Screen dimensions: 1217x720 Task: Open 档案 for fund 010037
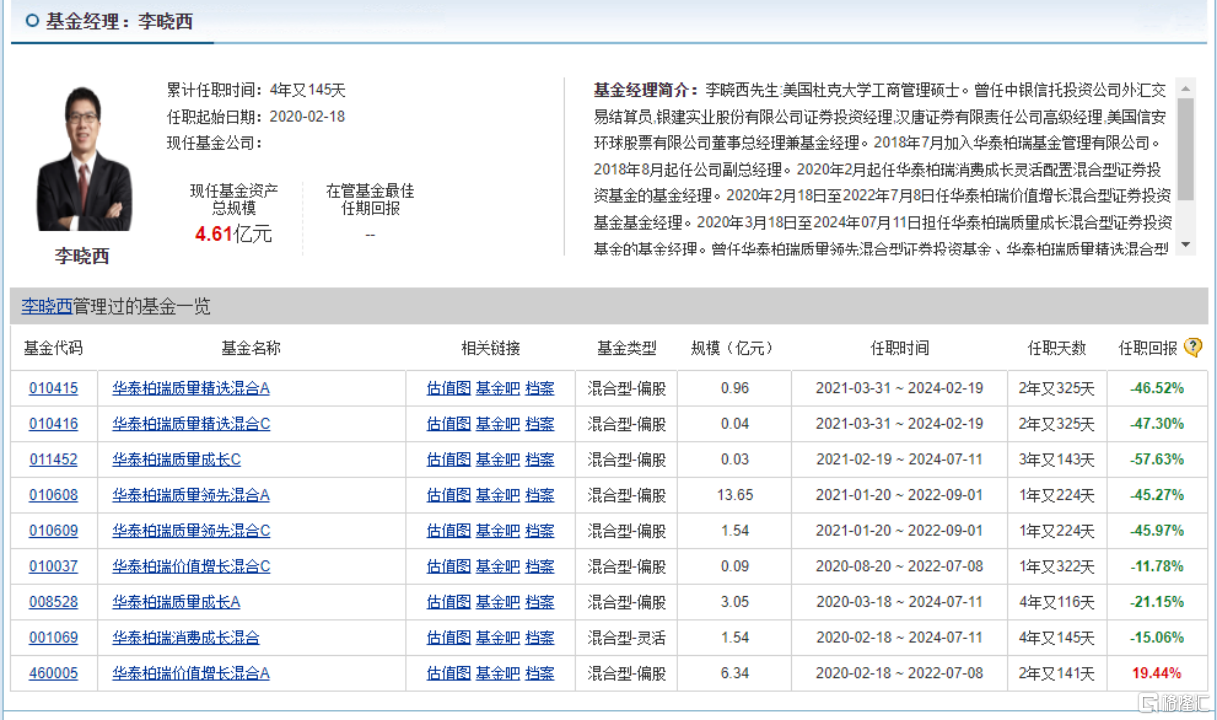pos(540,566)
